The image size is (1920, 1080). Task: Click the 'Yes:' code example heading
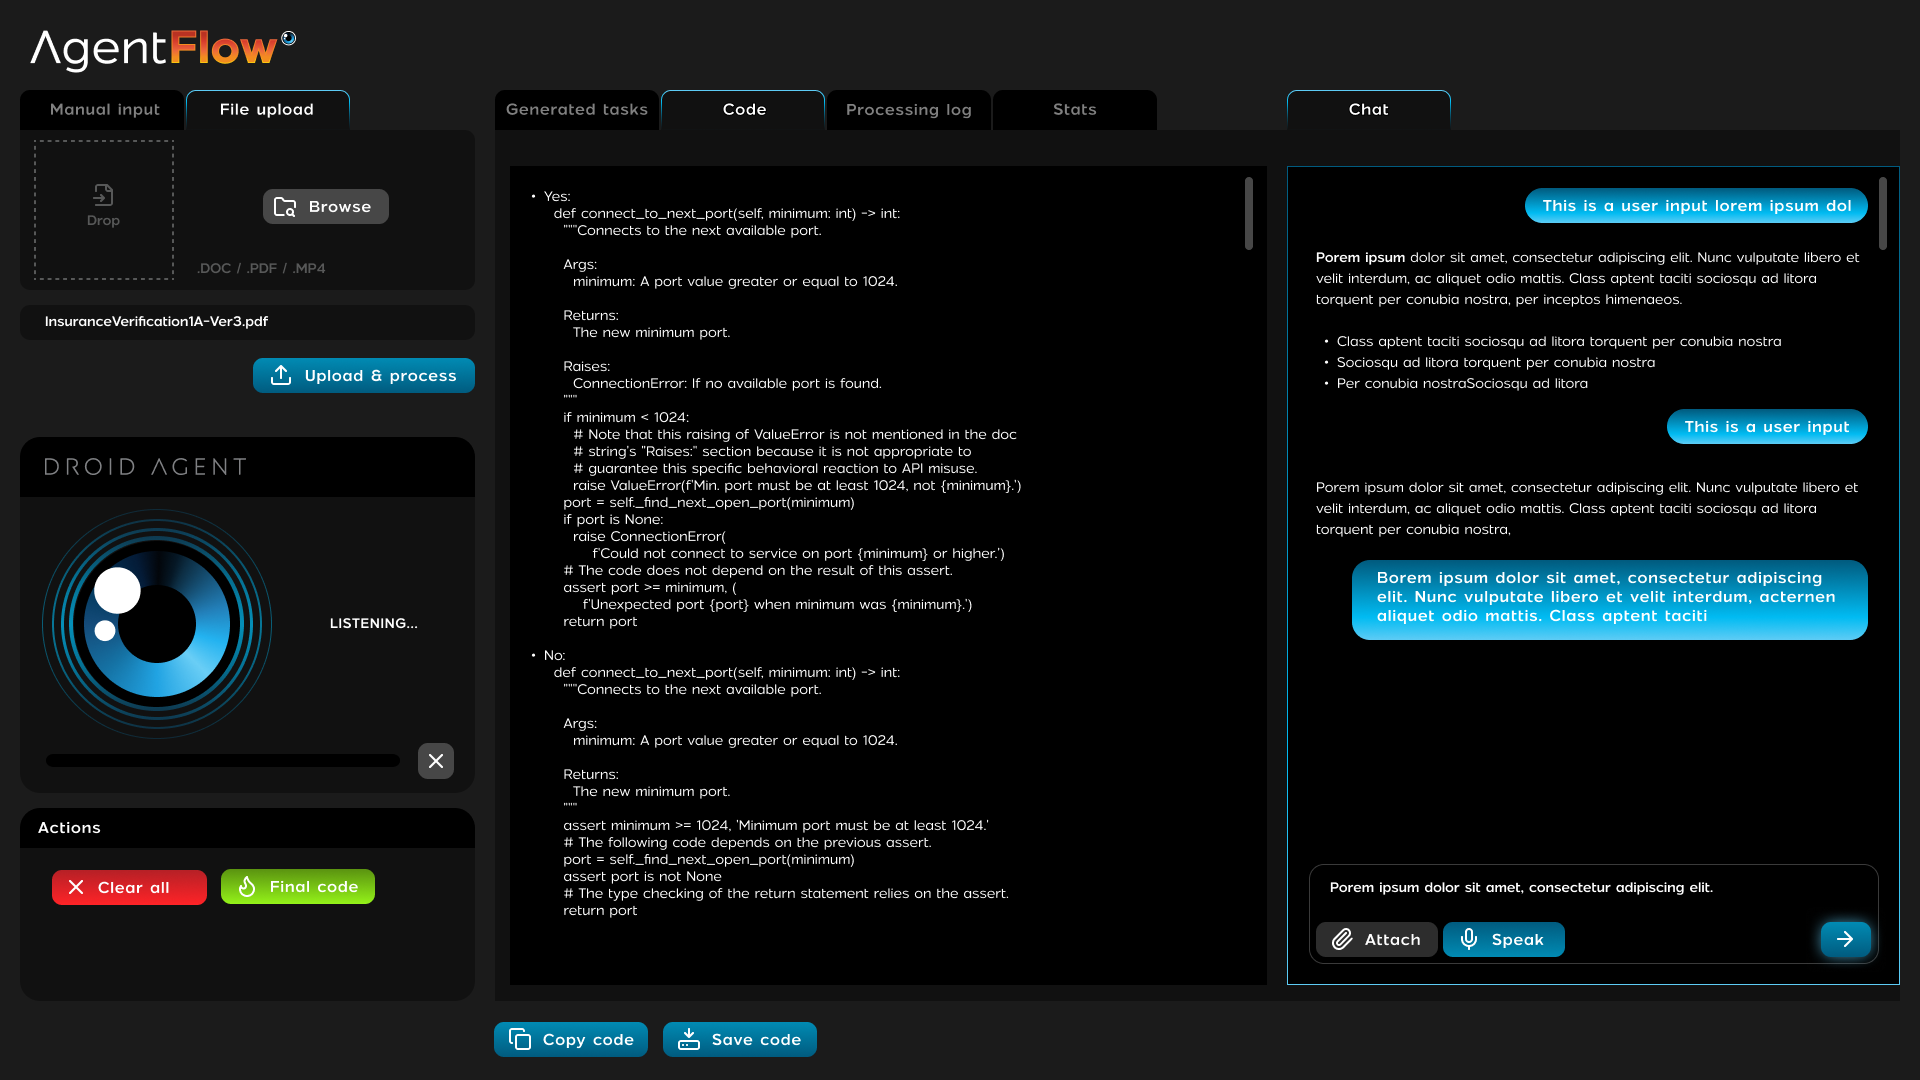(x=557, y=197)
